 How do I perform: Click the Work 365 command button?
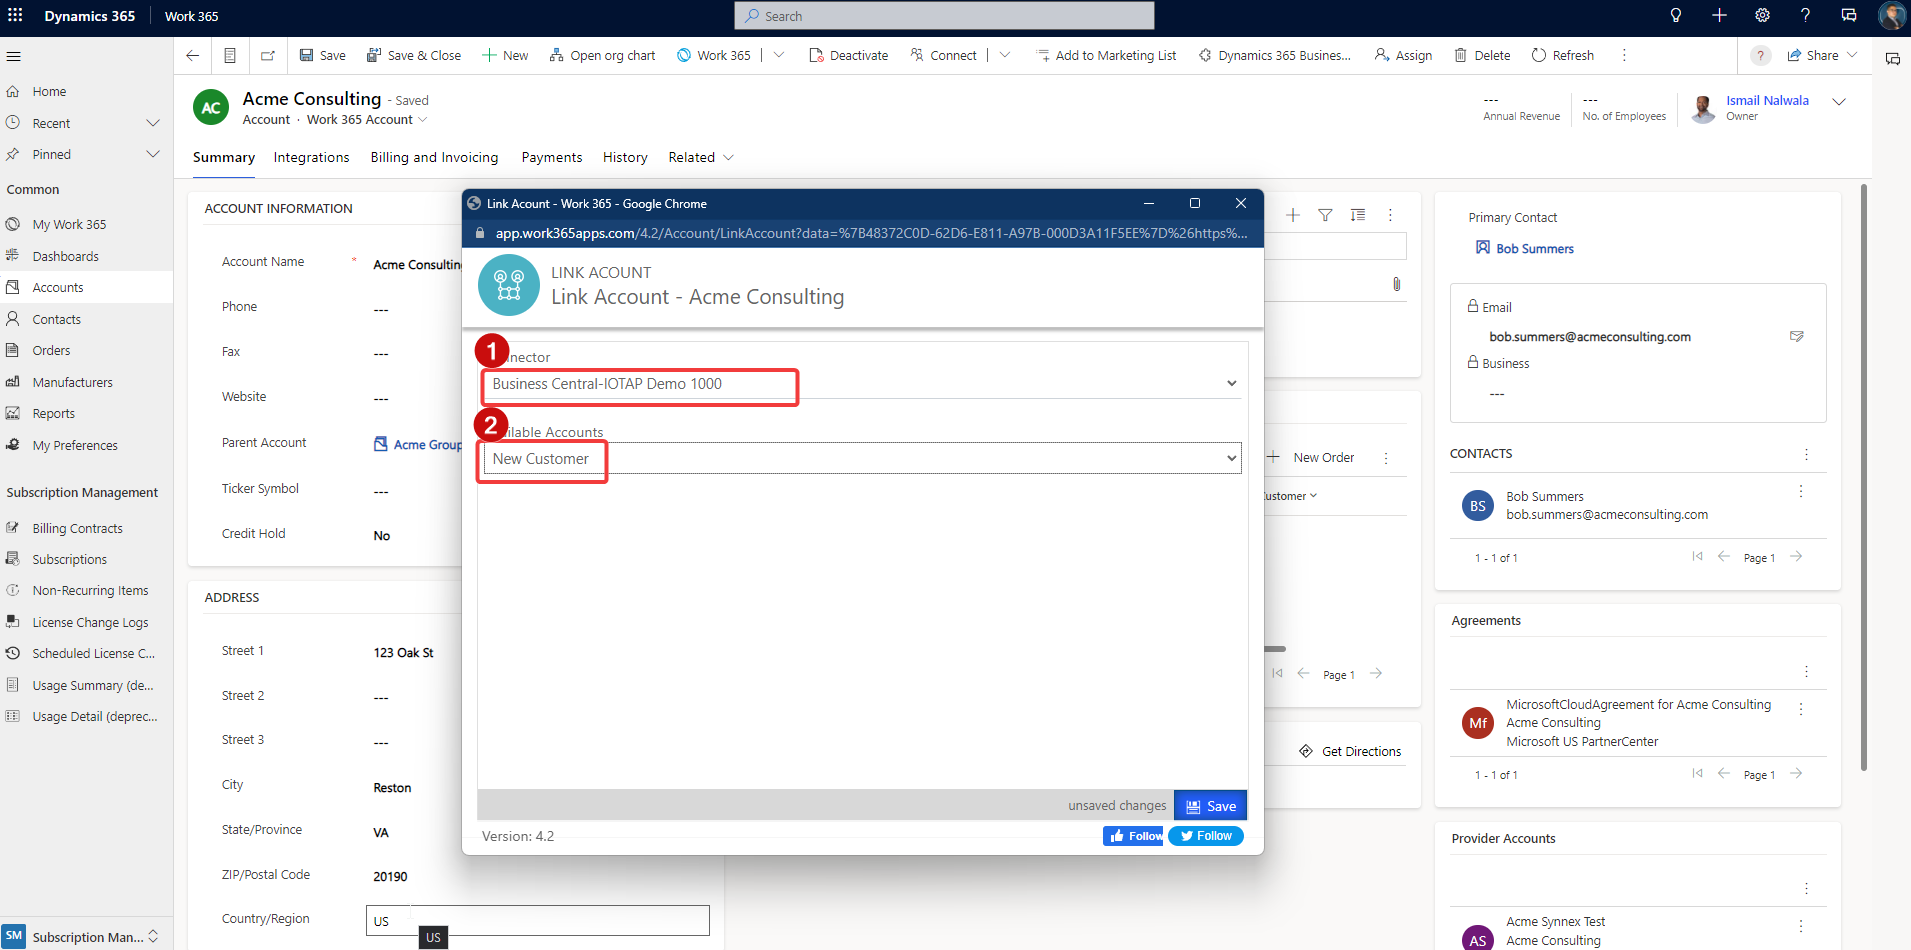tap(713, 56)
